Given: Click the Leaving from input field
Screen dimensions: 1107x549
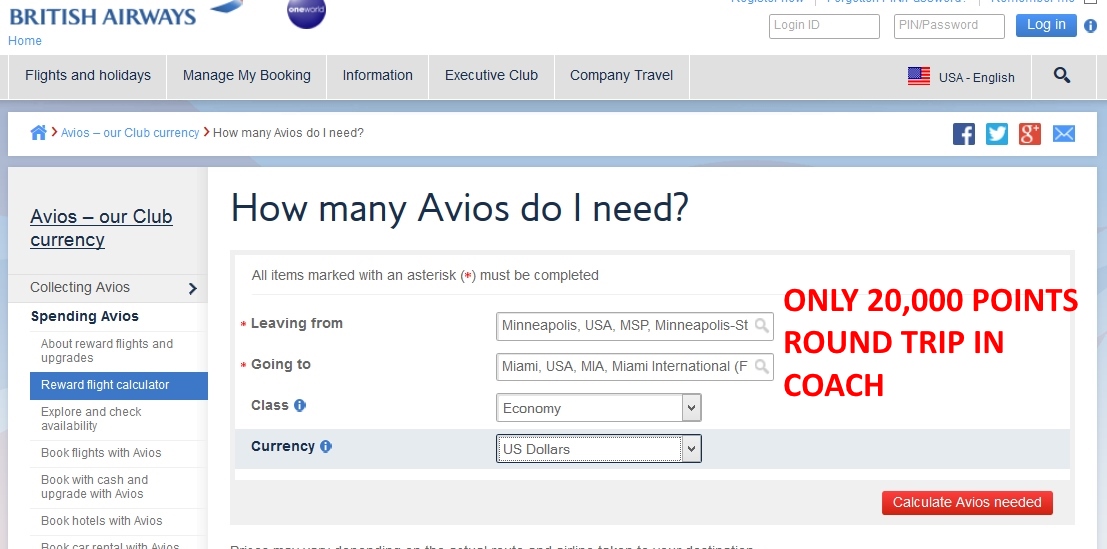Looking at the screenshot, I should tap(626, 325).
